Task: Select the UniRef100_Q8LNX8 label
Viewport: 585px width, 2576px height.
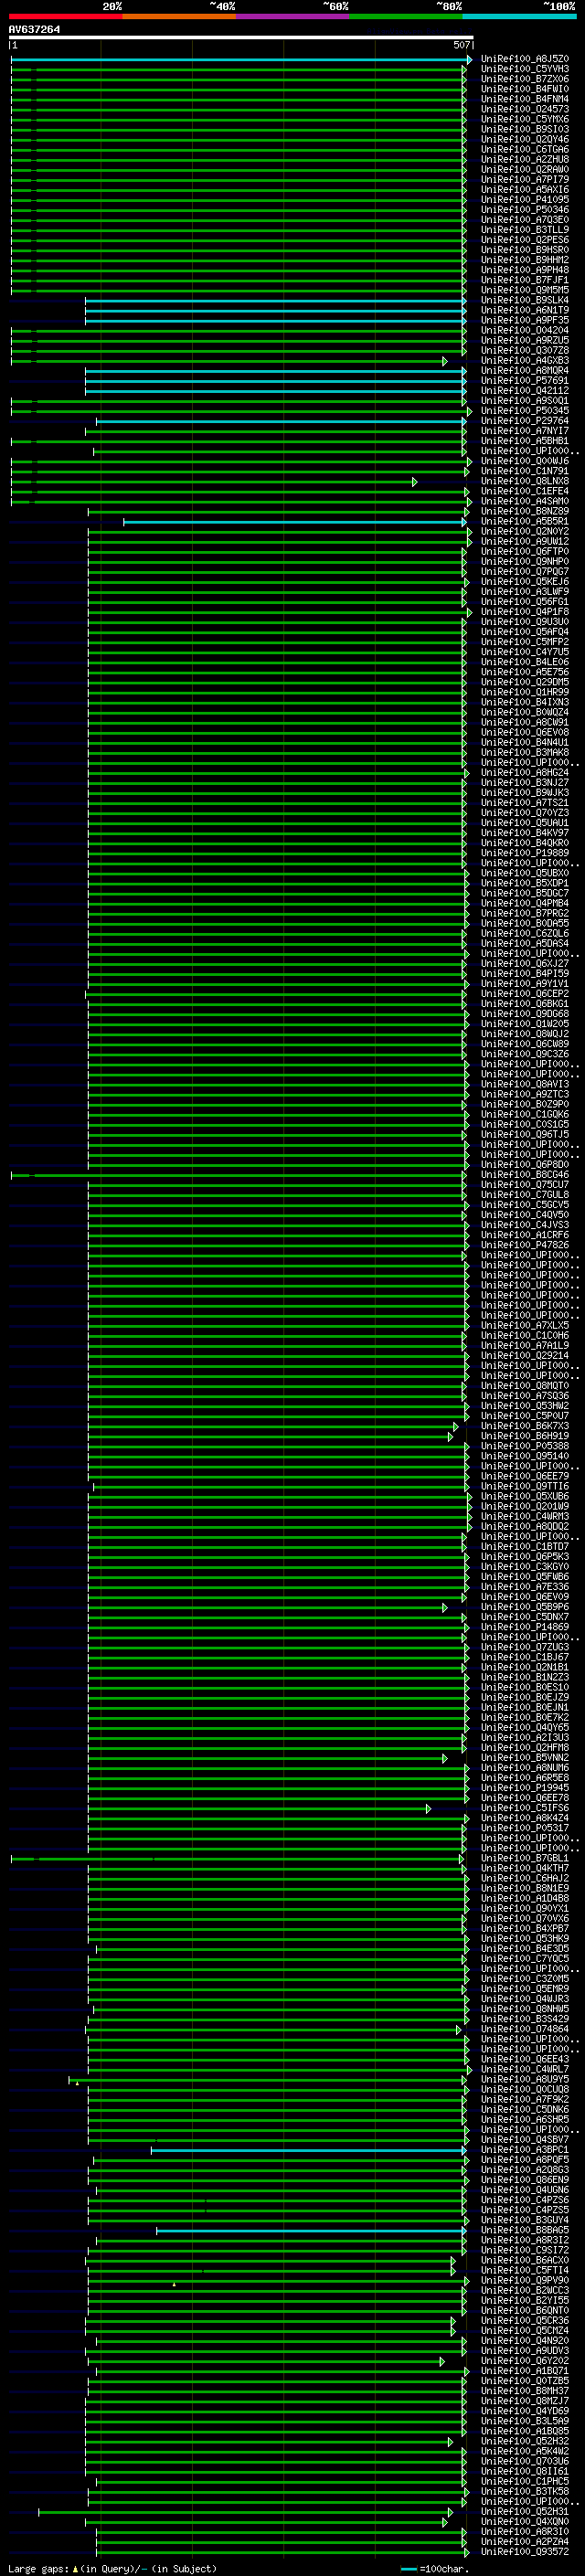Action: pos(525,481)
